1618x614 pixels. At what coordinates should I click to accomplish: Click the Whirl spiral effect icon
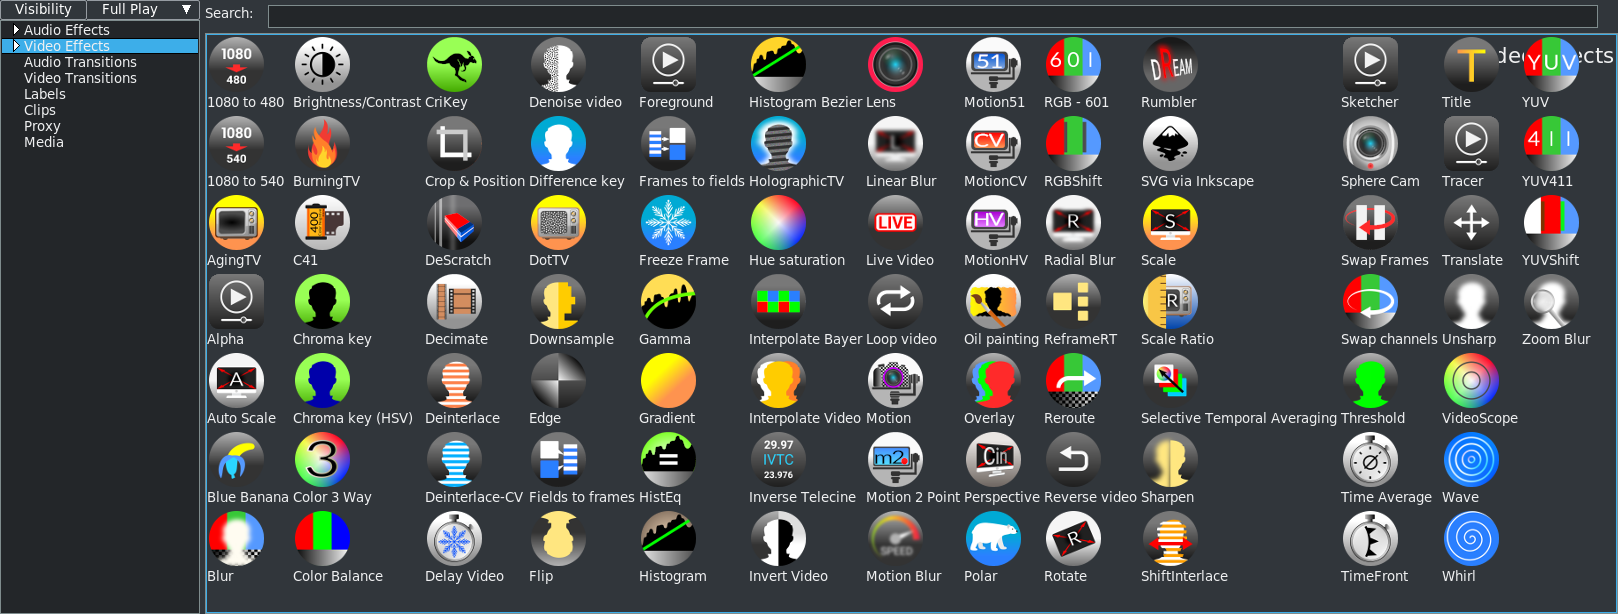[x=1471, y=539]
